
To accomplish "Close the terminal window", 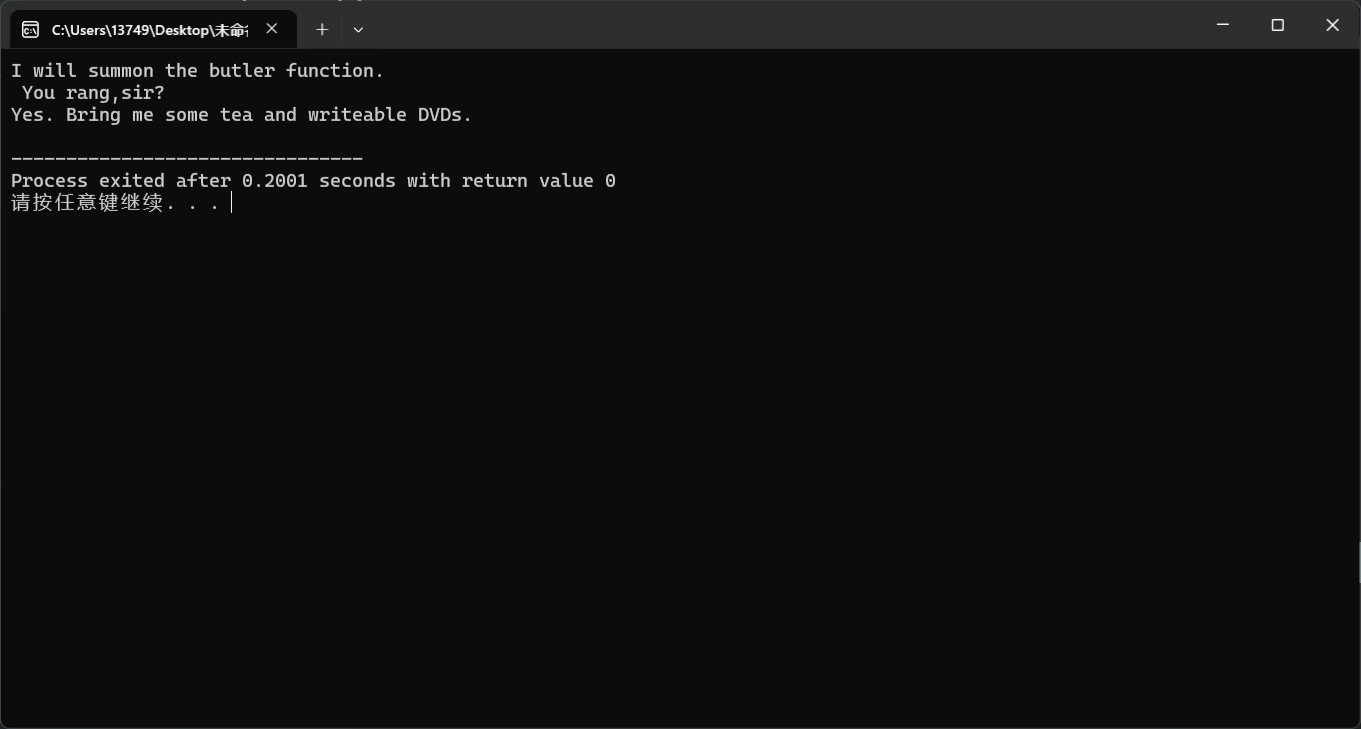I will point(1332,25).
